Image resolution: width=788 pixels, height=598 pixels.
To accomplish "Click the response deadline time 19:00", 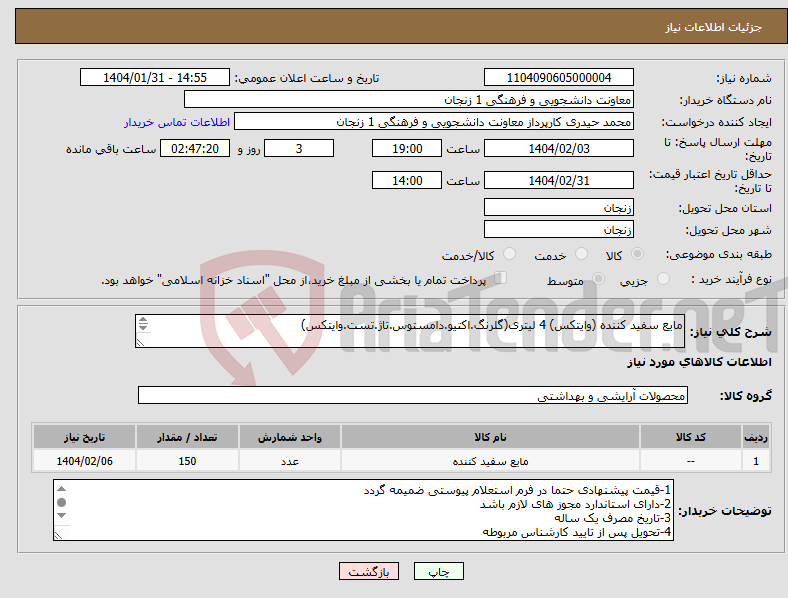I will tap(407, 149).
